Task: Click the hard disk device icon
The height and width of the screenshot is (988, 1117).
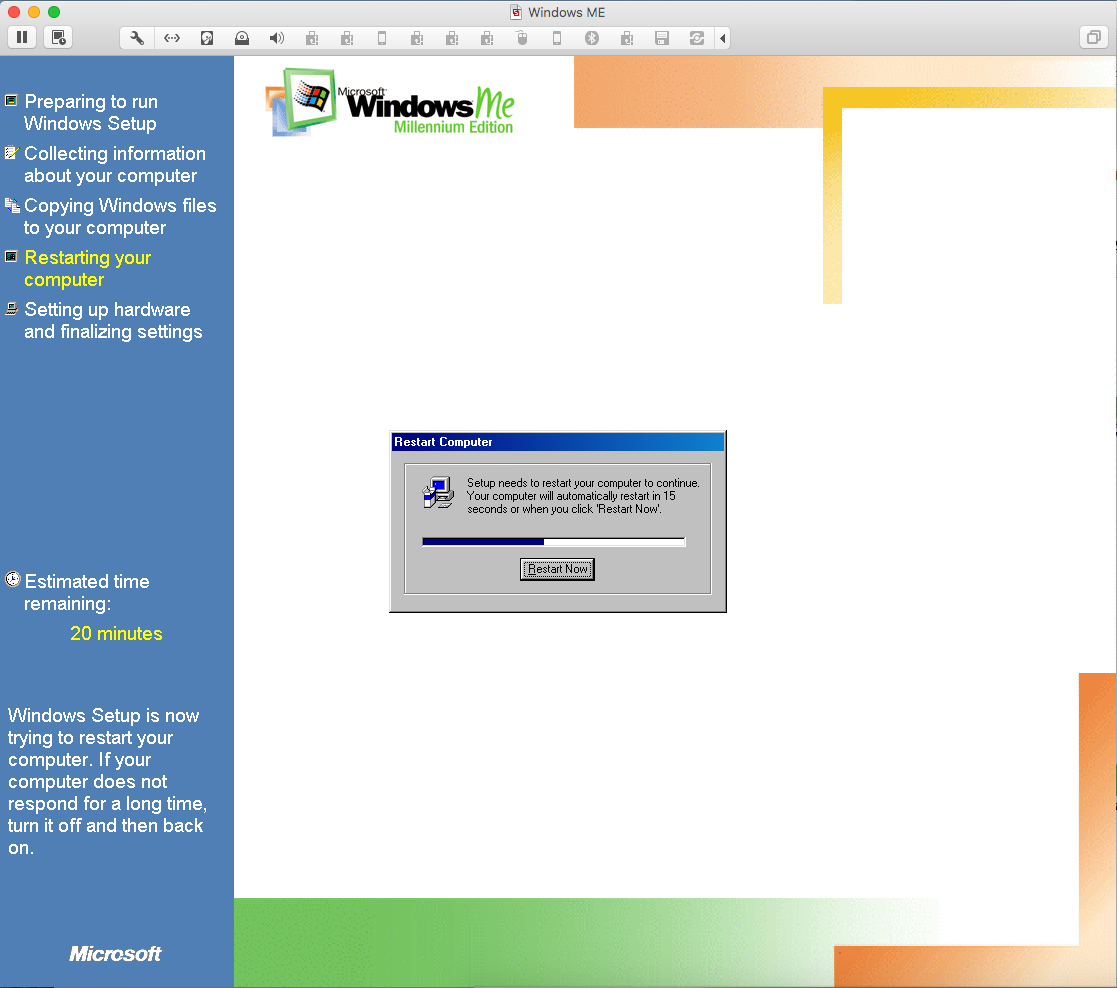Action: click(x=207, y=38)
